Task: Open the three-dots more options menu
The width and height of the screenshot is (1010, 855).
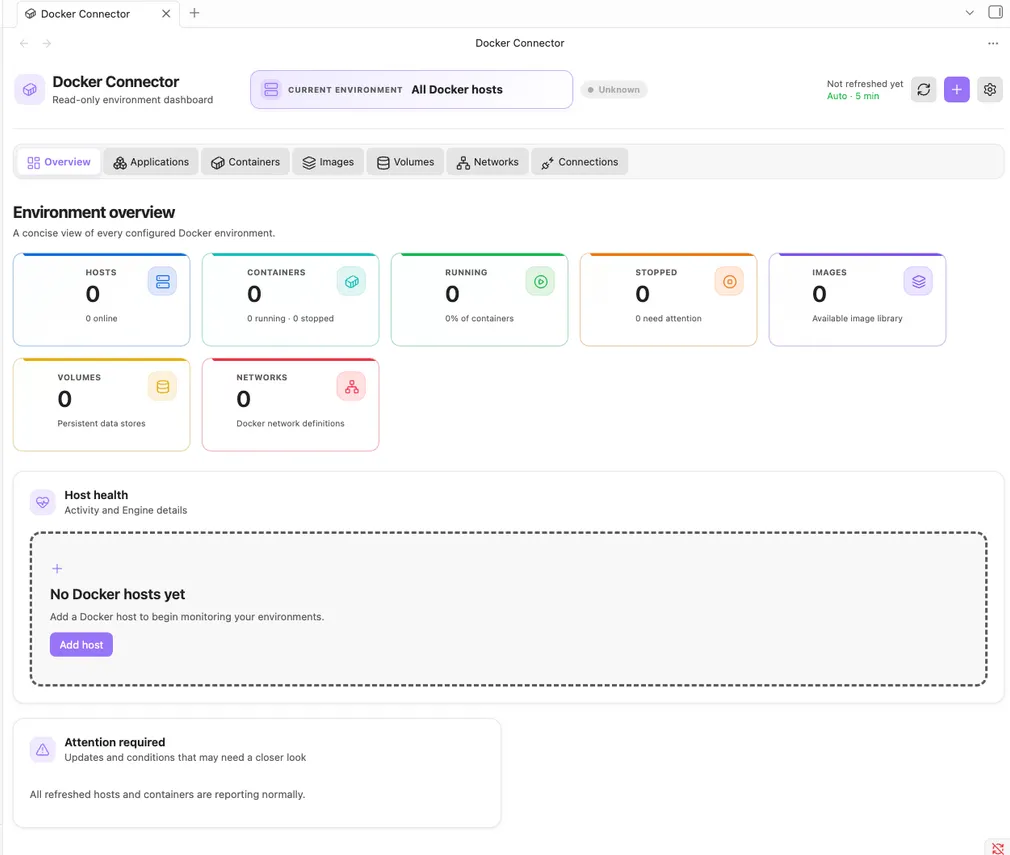Action: click(993, 43)
